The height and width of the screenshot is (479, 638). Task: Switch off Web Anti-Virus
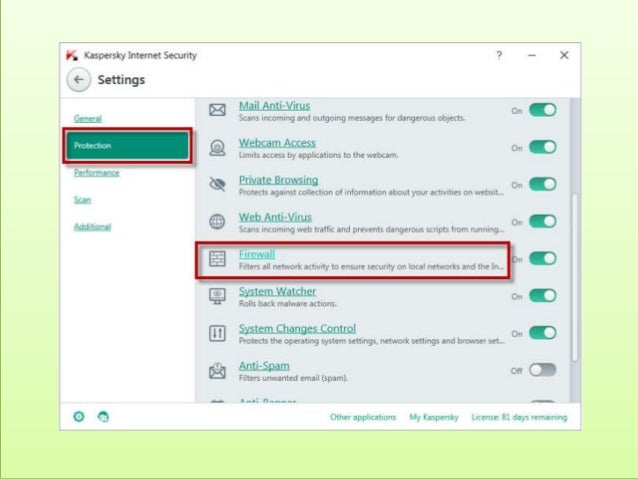[x=543, y=221]
